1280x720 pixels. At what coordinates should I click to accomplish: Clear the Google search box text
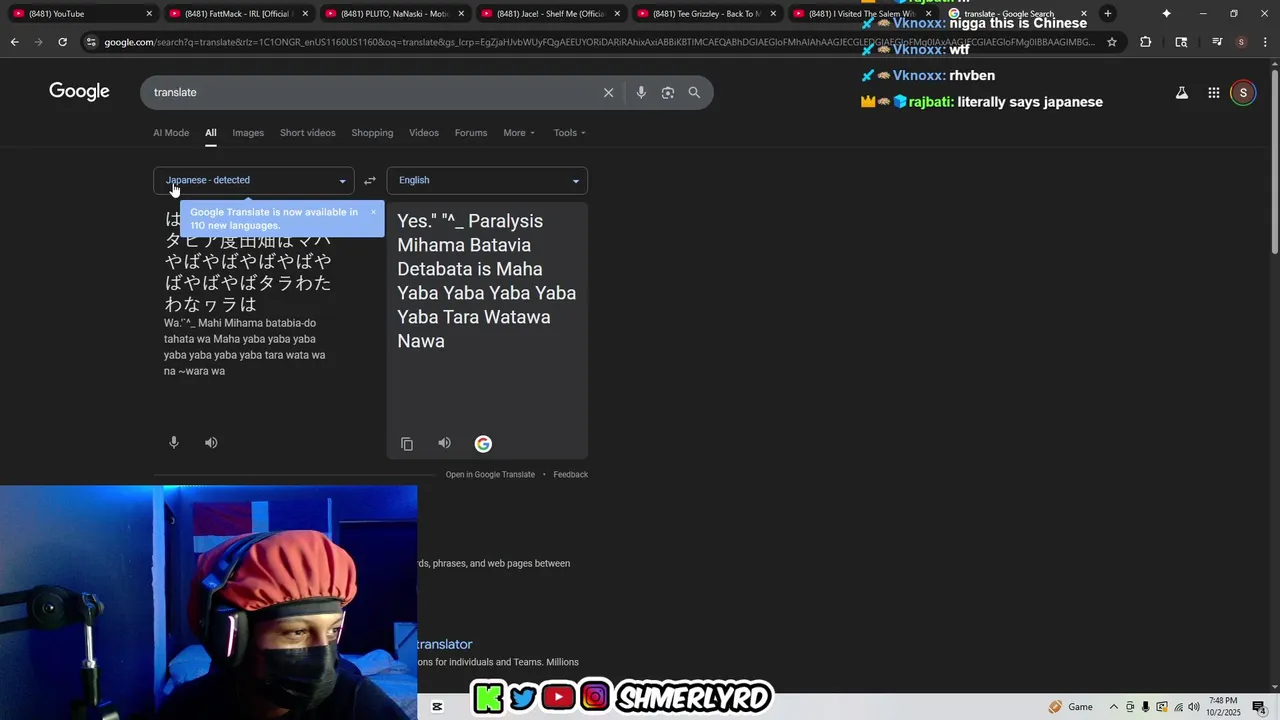(x=608, y=92)
